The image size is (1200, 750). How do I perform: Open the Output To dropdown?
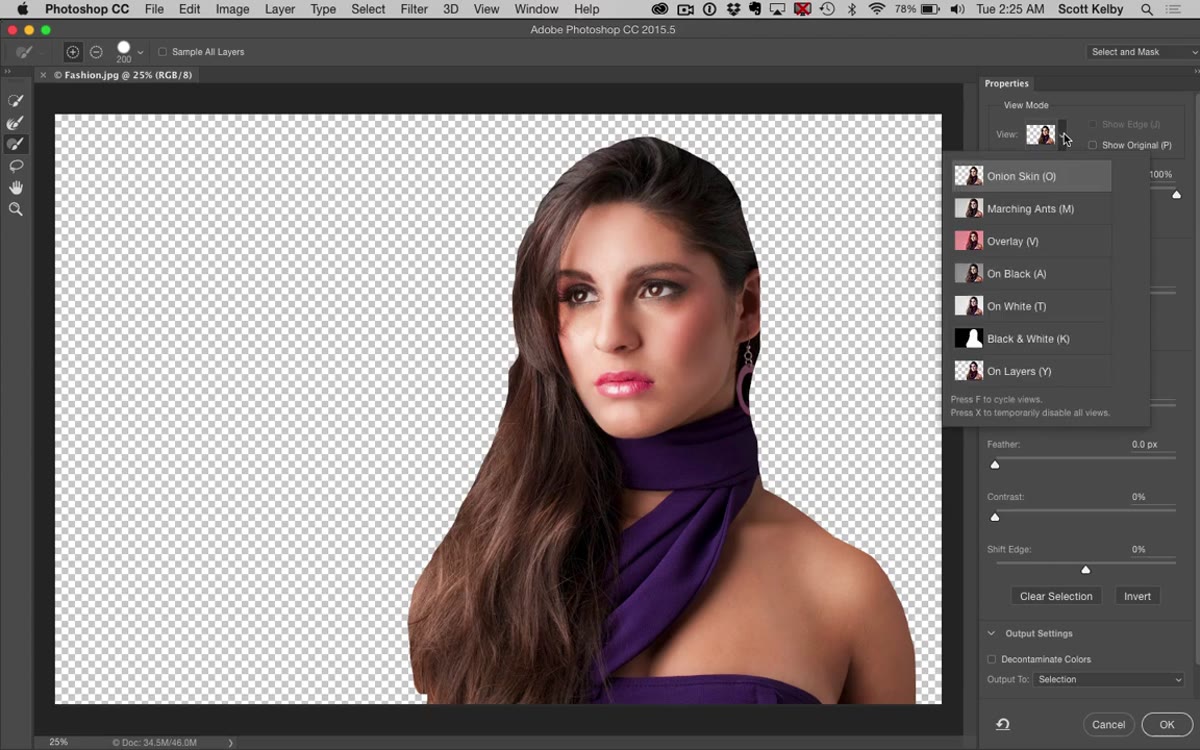point(1109,680)
